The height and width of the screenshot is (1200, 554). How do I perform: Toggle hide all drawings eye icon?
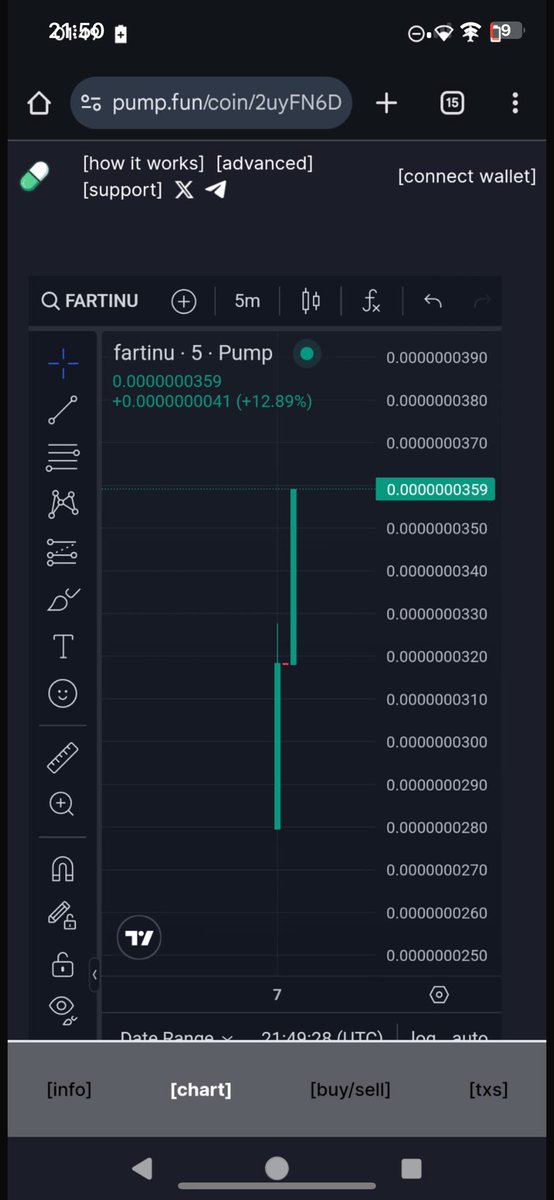pyautogui.click(x=63, y=1009)
